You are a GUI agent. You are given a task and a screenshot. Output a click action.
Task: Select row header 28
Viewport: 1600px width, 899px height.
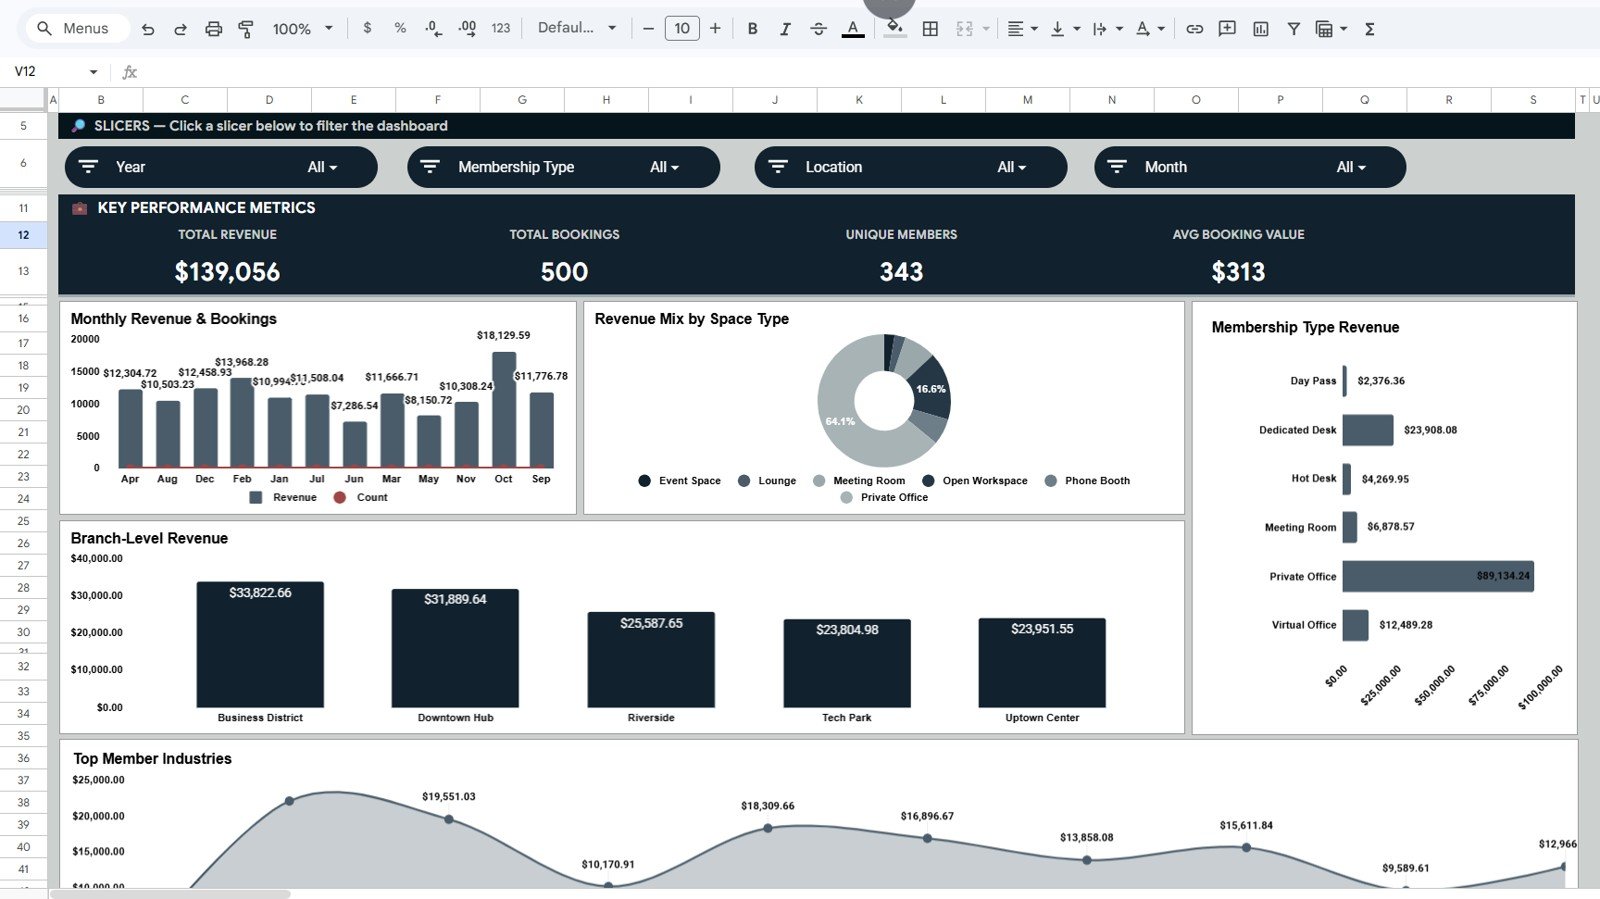click(x=23, y=587)
